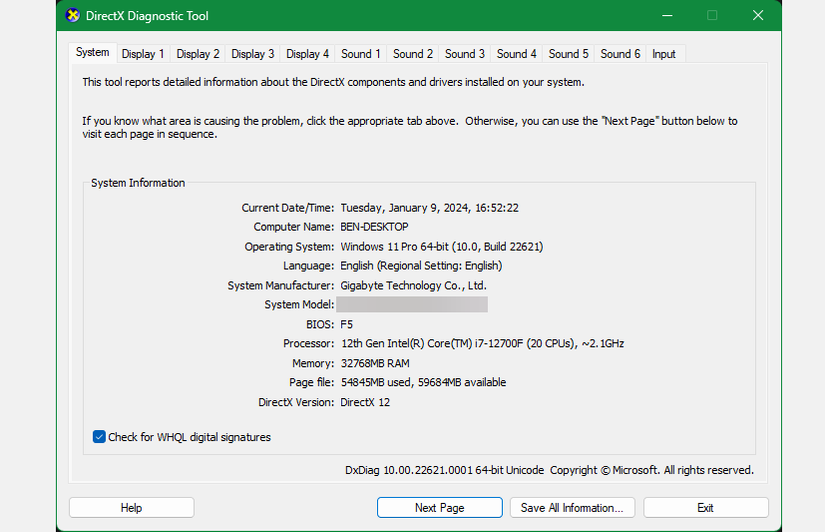Screen dimensions: 825x532
Task: View the Sound 4 tab
Action: coord(516,54)
